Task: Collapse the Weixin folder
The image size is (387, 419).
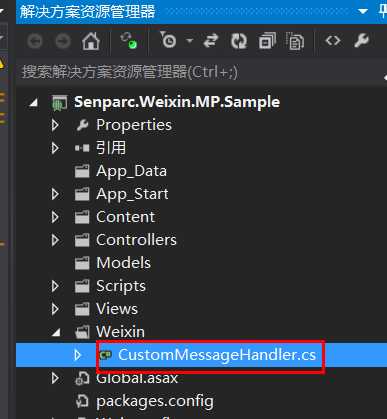Action: [x=56, y=332]
